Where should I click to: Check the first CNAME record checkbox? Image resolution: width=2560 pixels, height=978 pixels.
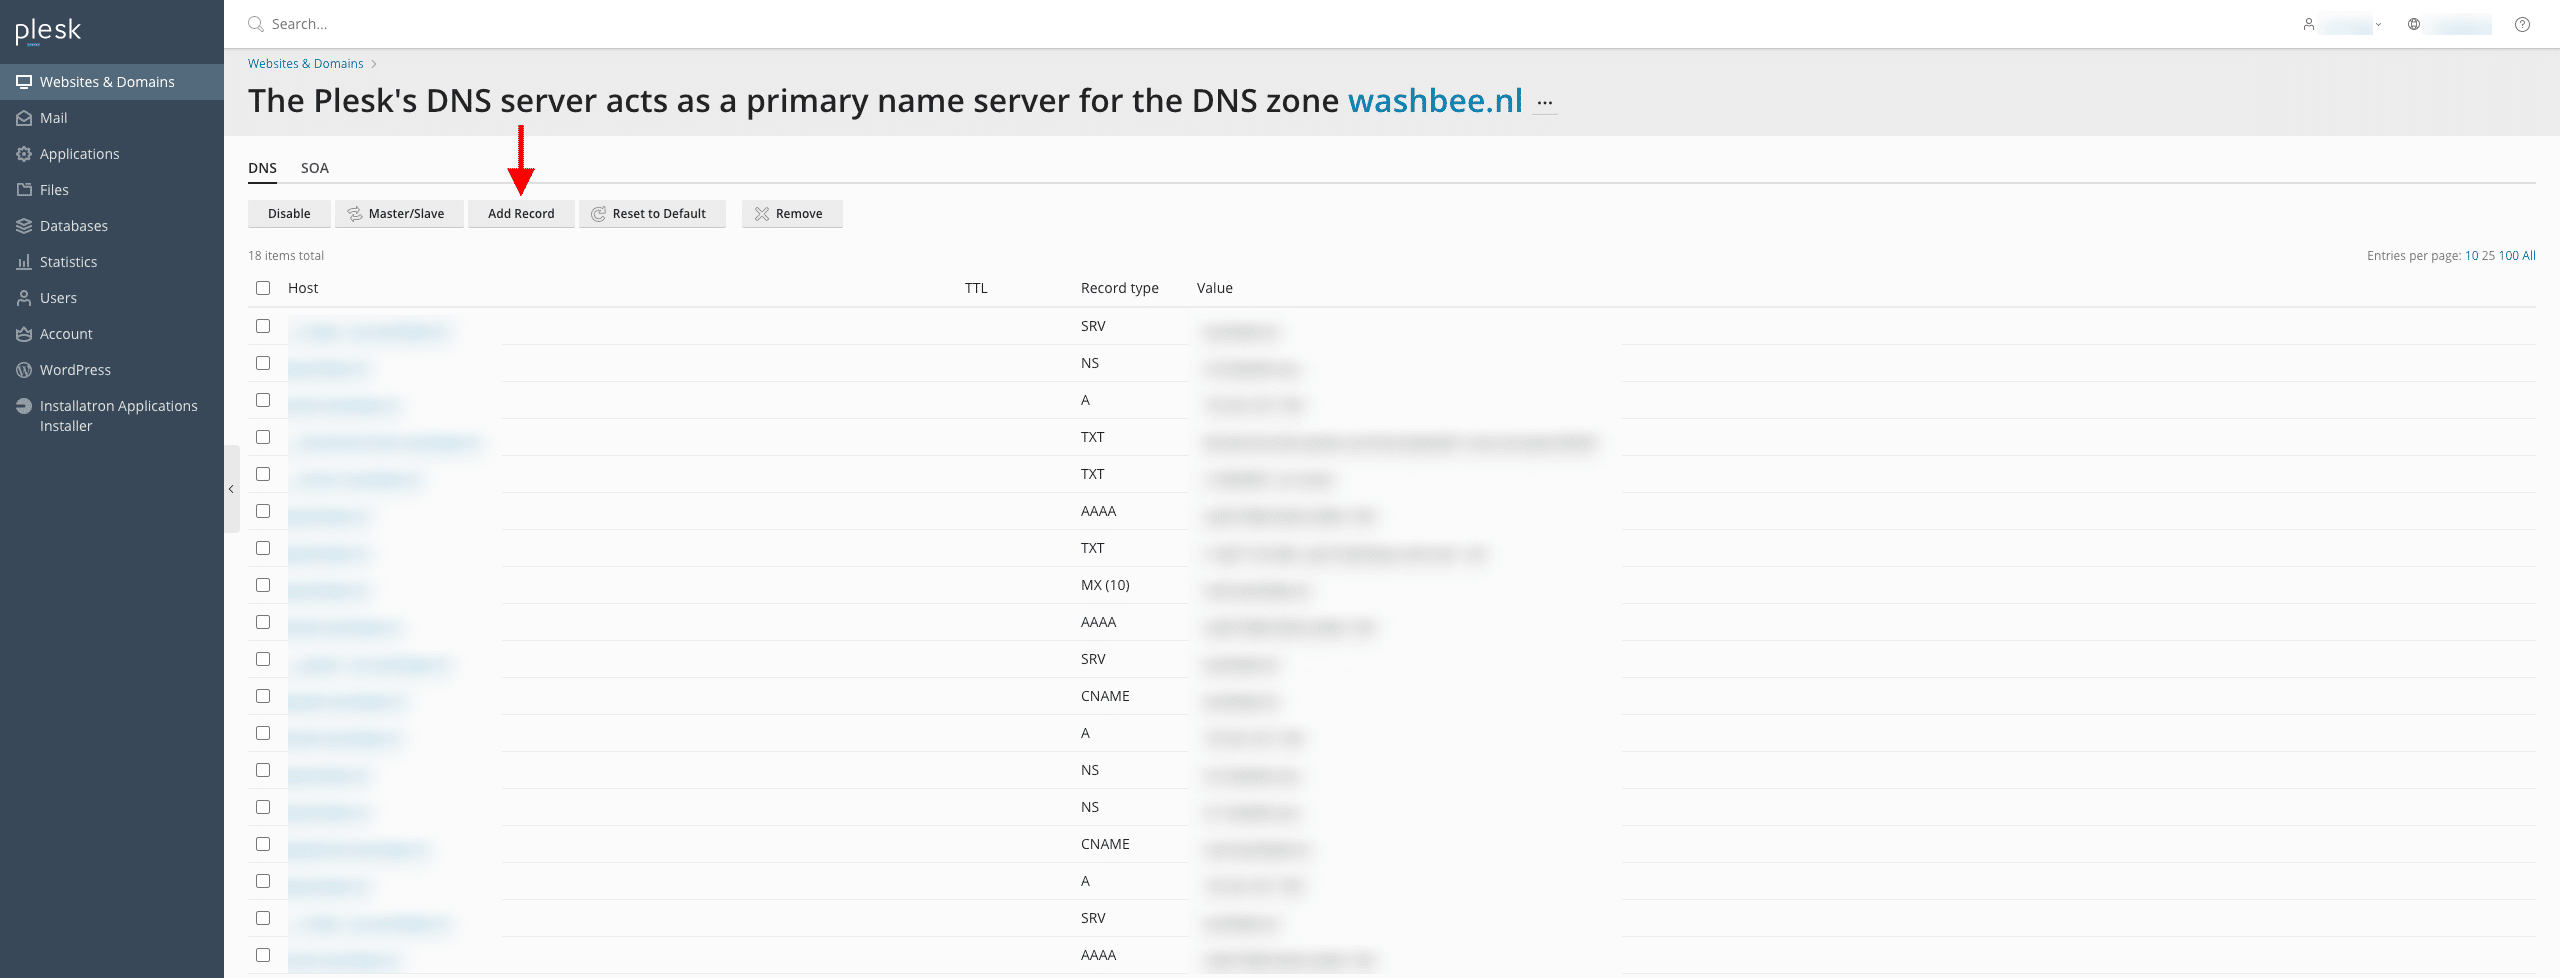point(263,696)
